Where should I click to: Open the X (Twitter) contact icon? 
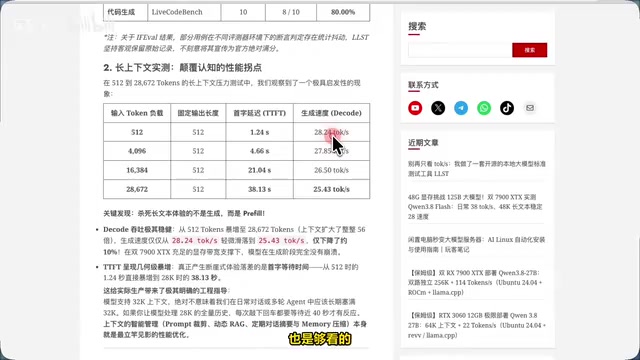(x=438, y=108)
